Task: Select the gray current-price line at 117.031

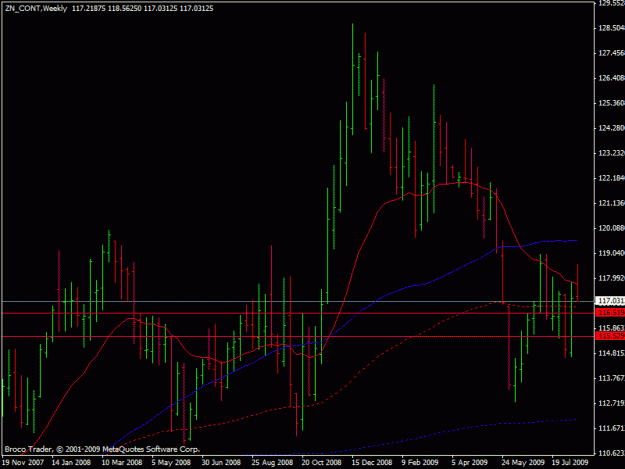Action: [297, 301]
